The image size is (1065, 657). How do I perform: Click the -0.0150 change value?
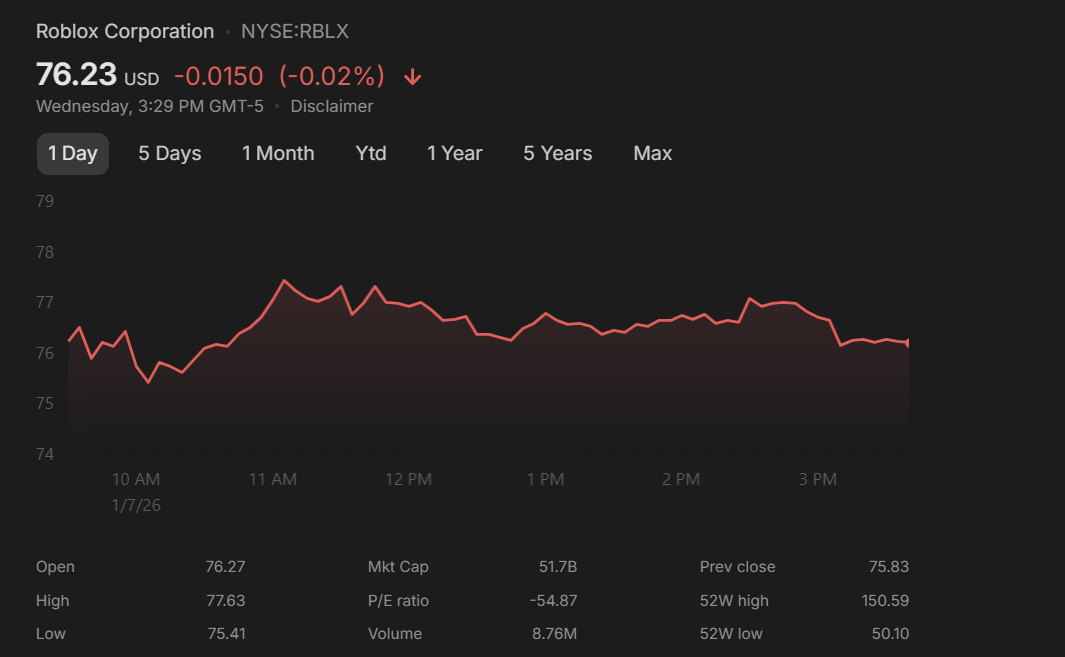[x=219, y=76]
